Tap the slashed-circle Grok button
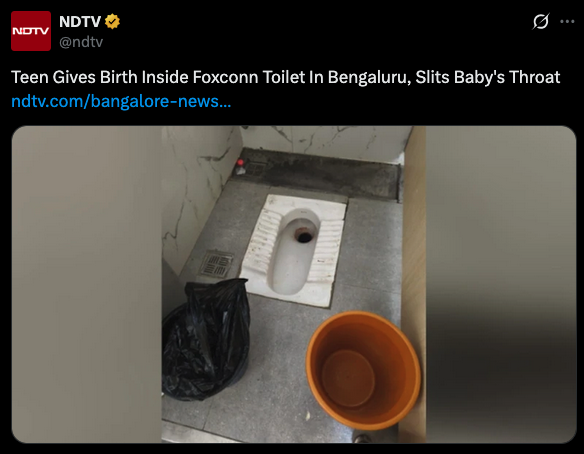This screenshot has height=454, width=584. point(540,21)
